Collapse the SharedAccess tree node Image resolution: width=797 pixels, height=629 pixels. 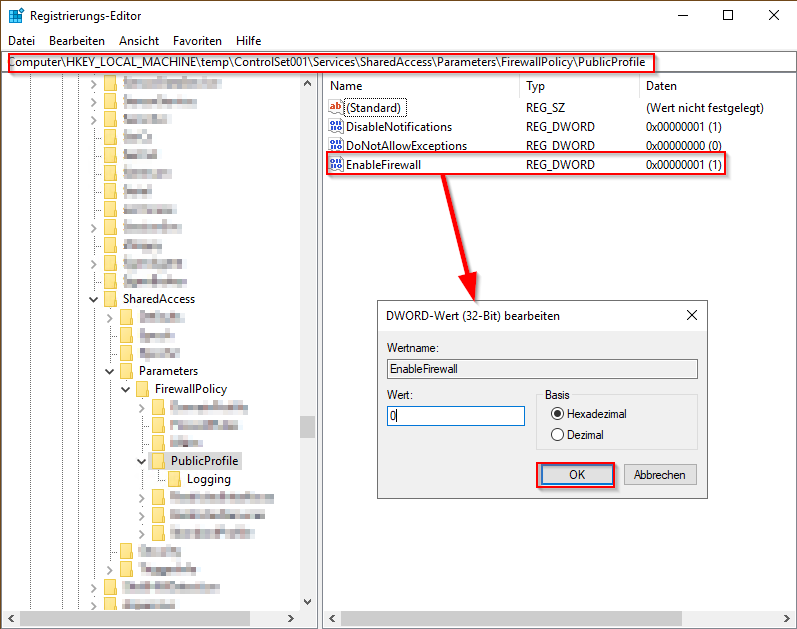(x=94, y=299)
